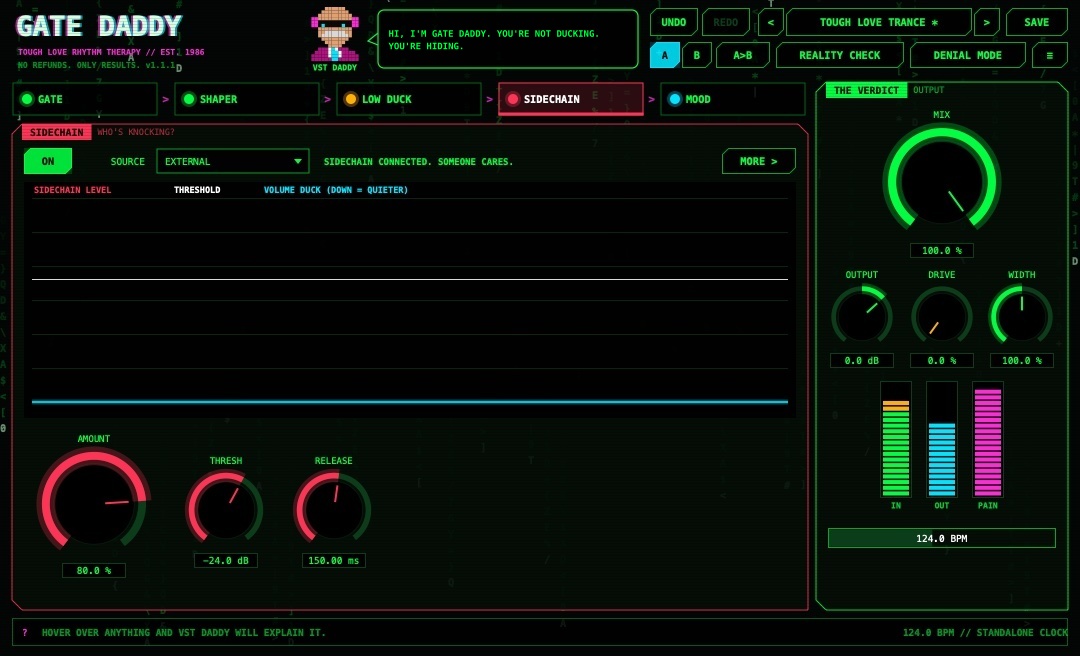Click the red SIDECHAIN panel header label

click(x=56, y=132)
